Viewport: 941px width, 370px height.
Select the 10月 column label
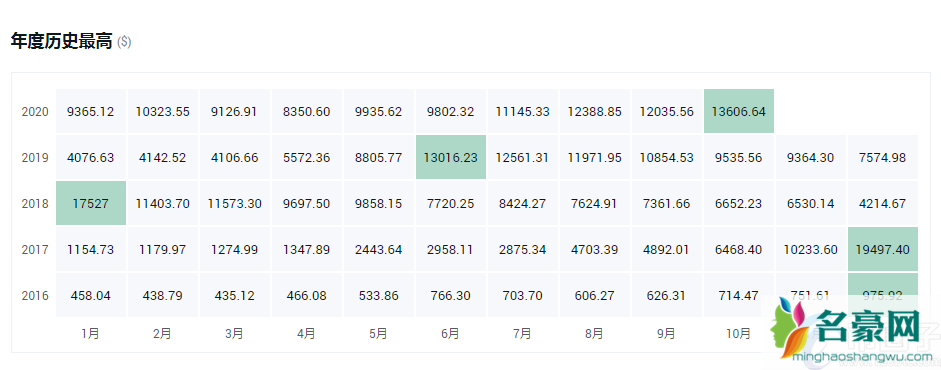pyautogui.click(x=739, y=333)
